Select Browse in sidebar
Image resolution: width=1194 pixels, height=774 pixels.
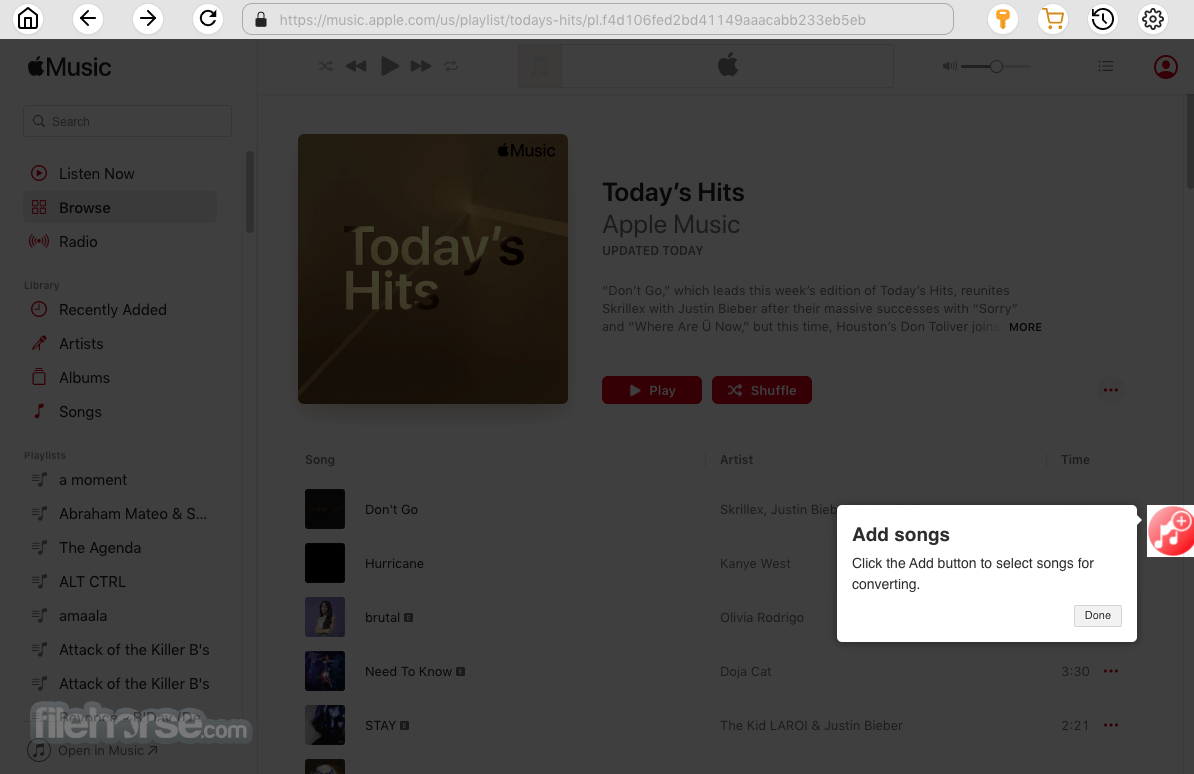point(120,208)
